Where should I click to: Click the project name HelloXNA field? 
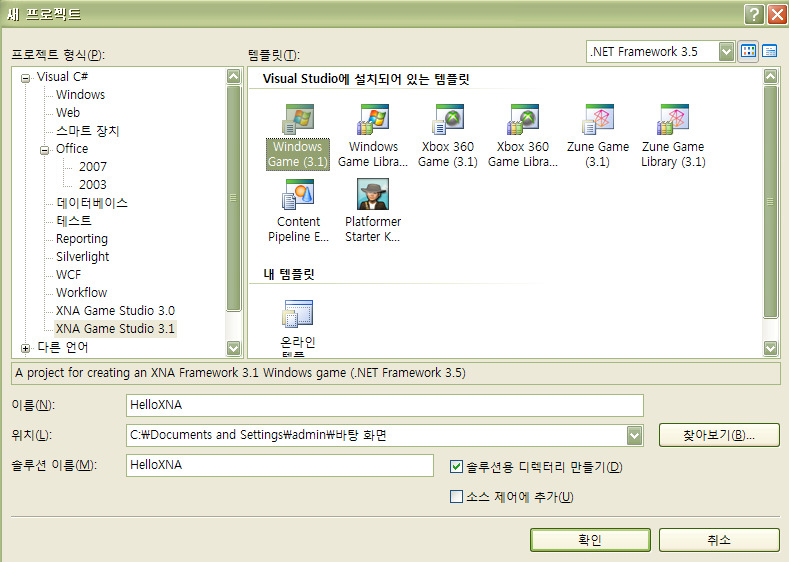385,405
